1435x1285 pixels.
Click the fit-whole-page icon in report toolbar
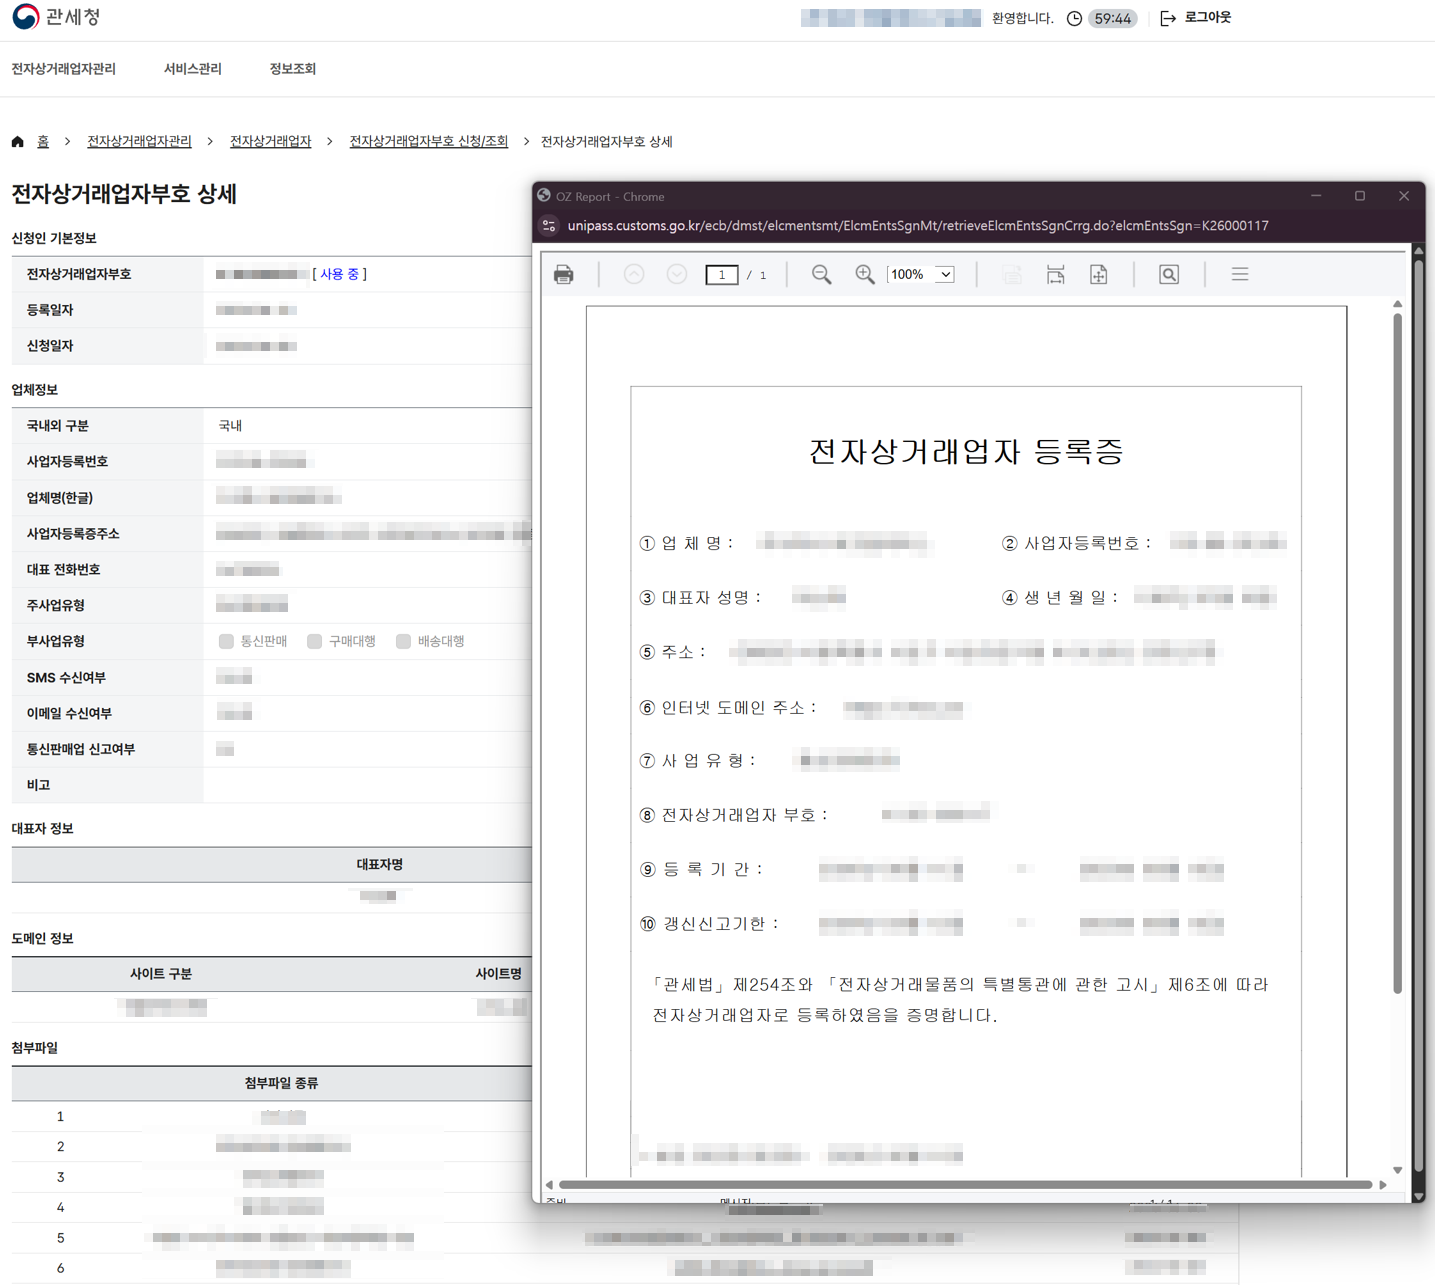(1098, 274)
